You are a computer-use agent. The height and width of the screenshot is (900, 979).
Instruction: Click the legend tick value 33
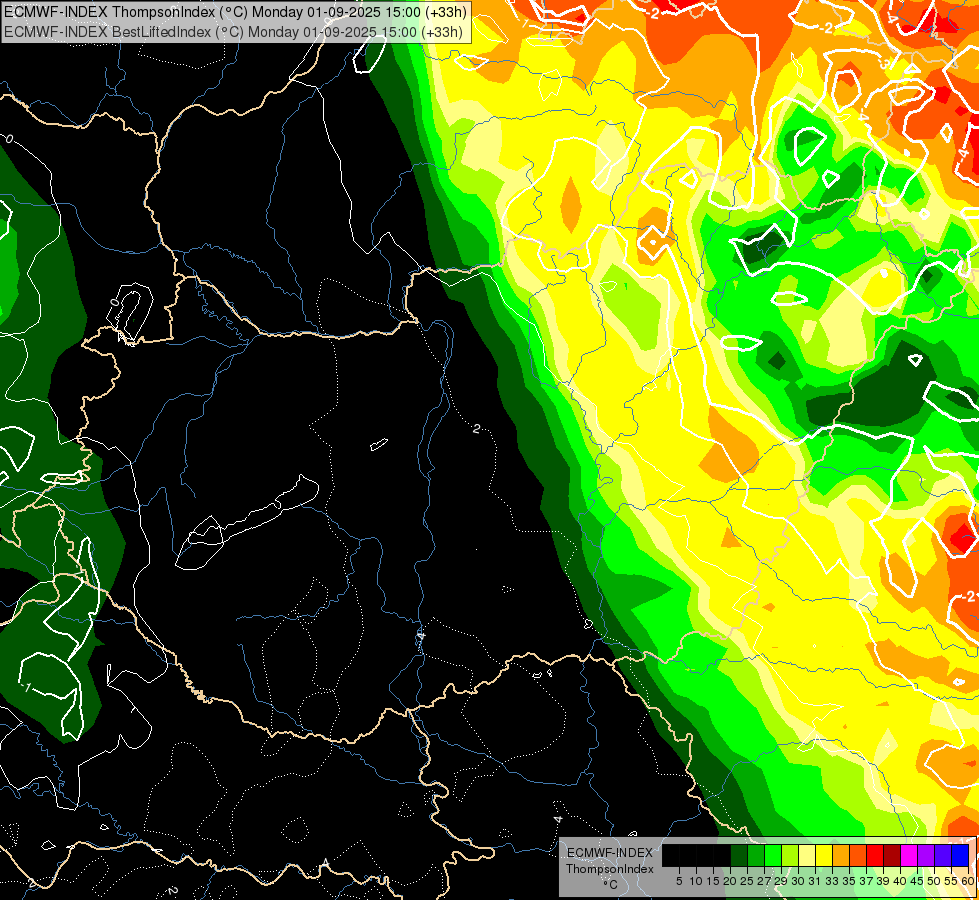[832, 881]
